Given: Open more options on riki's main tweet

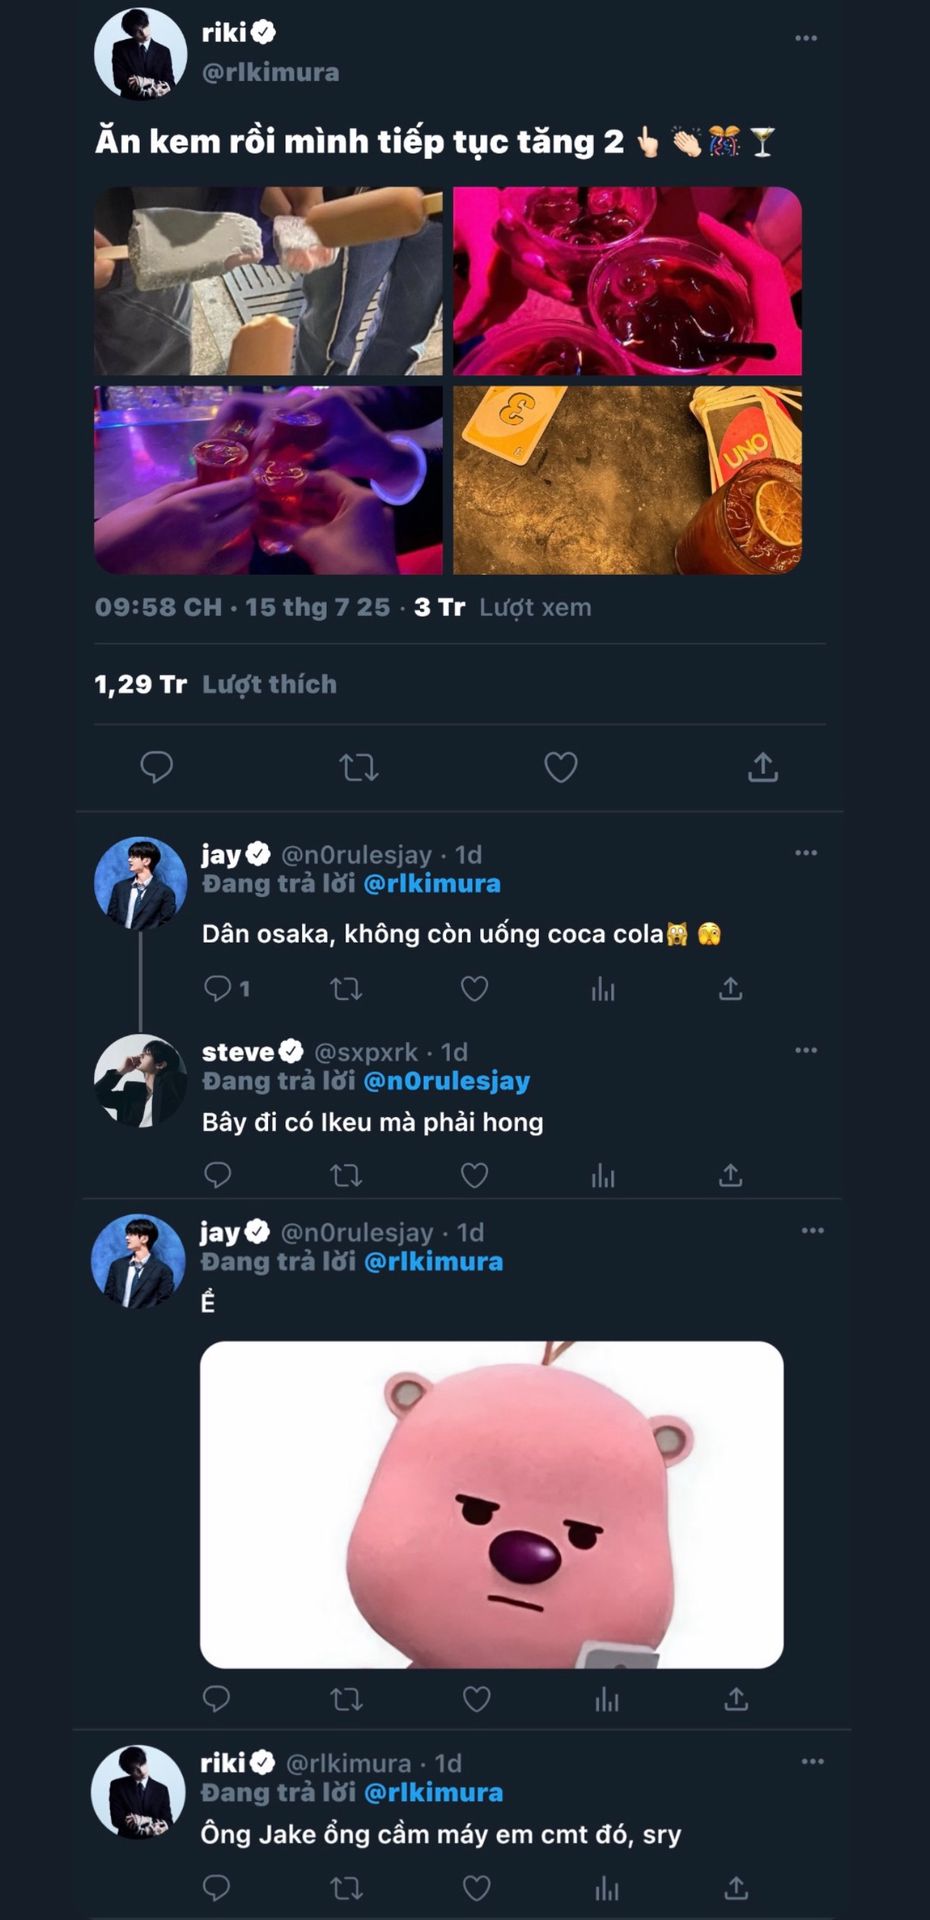Looking at the screenshot, I should tap(806, 38).
